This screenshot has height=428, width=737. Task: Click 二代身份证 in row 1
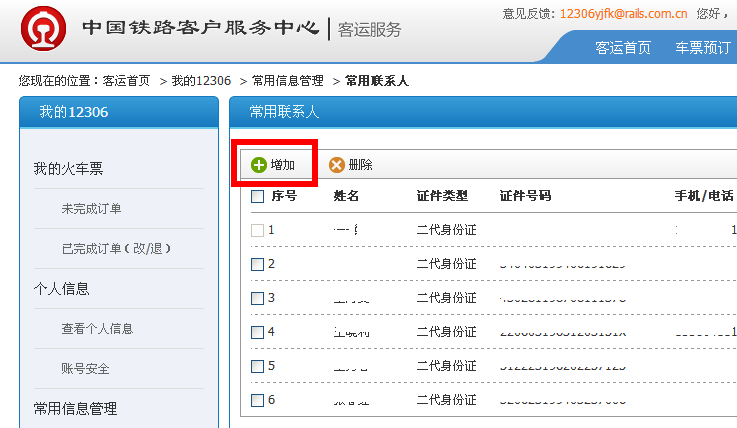pos(447,230)
